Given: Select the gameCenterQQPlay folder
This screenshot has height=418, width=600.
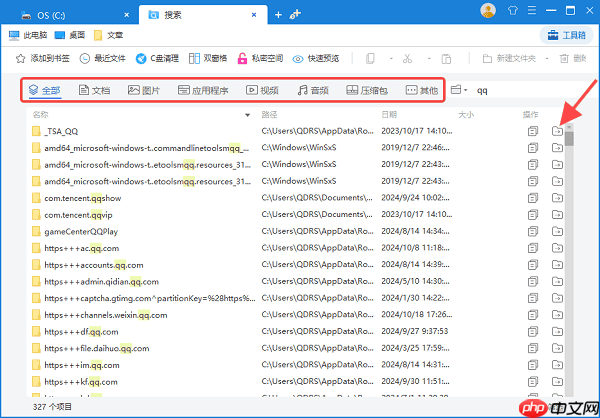Looking at the screenshot, I should point(75,232).
